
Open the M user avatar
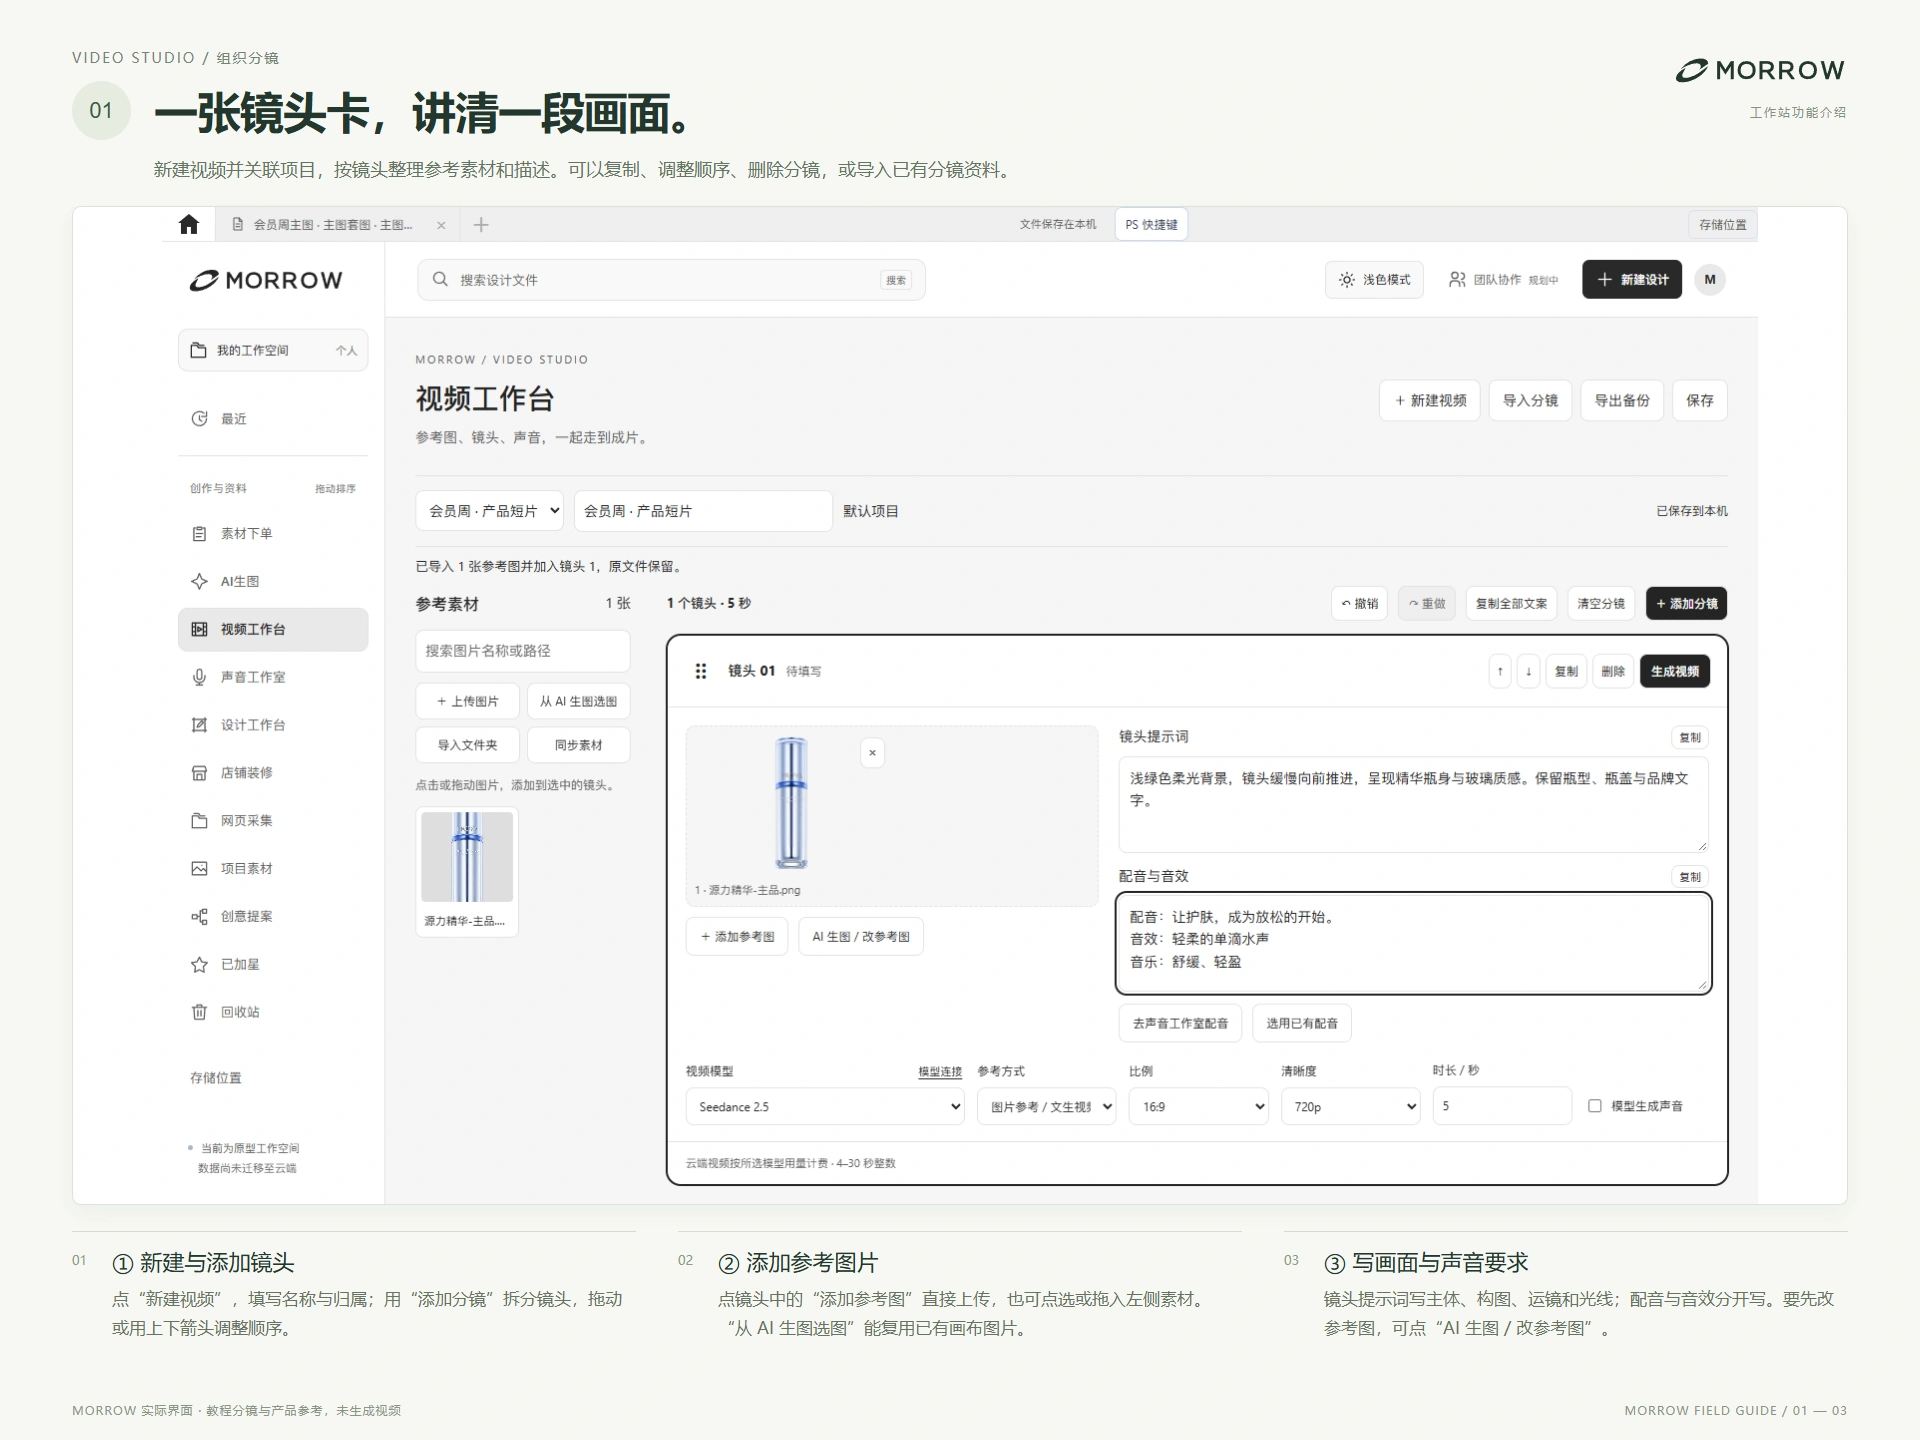[x=1710, y=280]
